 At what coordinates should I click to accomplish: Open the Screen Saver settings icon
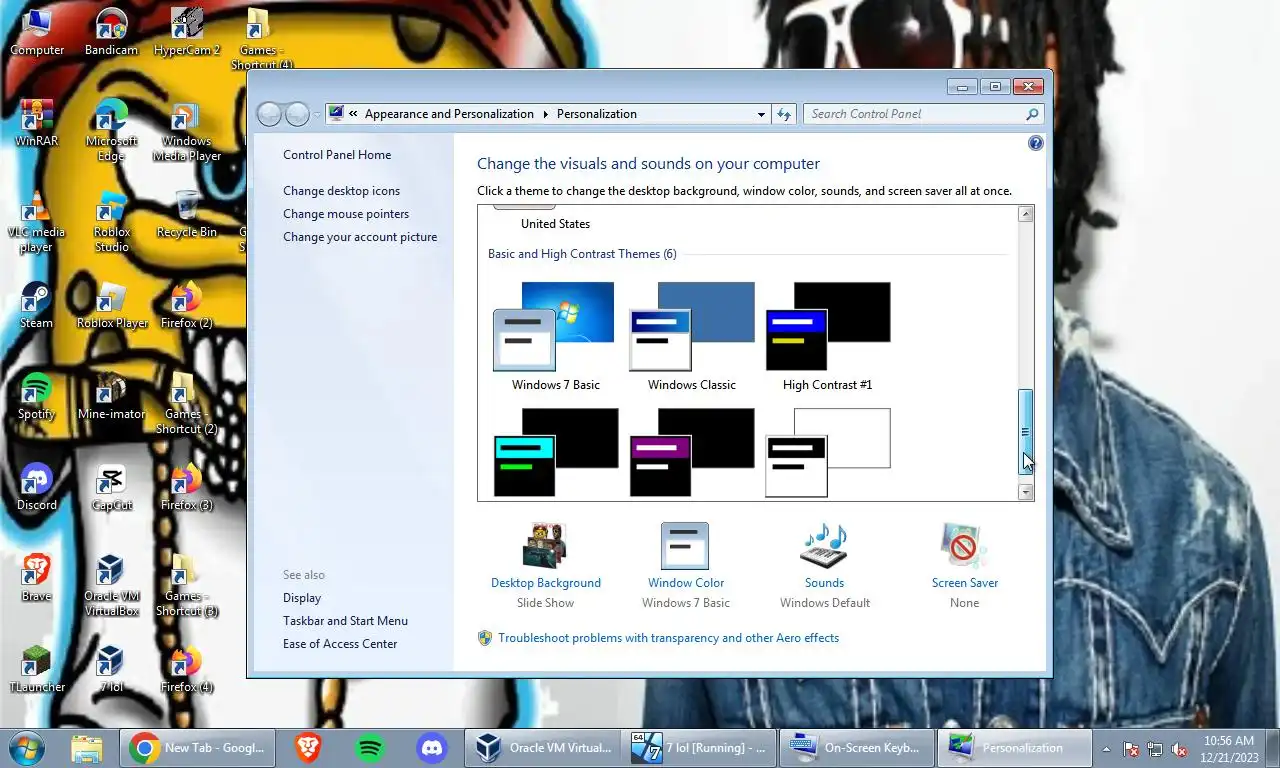(964, 546)
